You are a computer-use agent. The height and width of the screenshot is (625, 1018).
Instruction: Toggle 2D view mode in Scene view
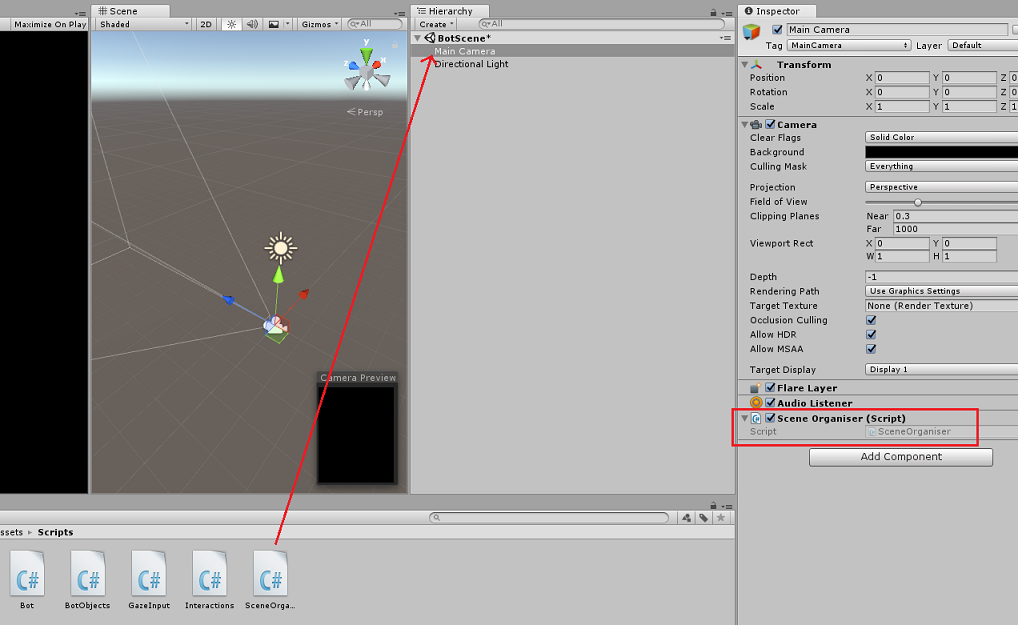click(x=205, y=24)
